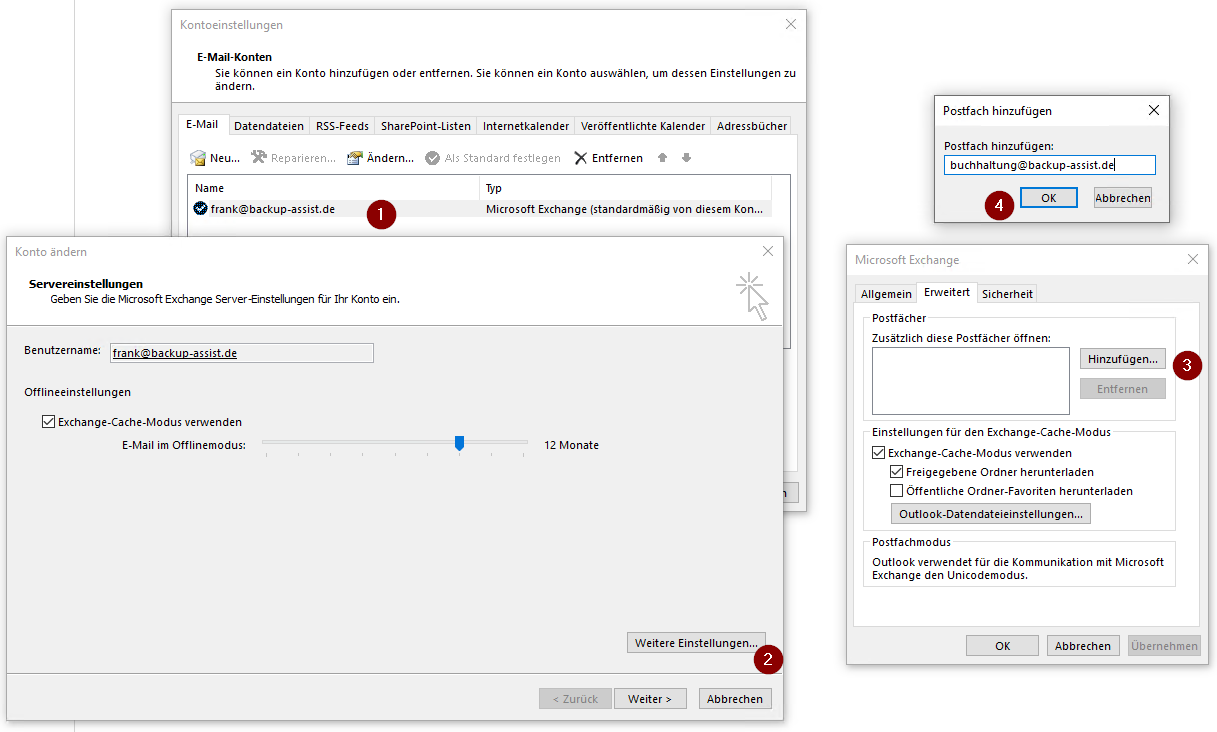1217x732 pixels.
Task: Switch to the Datendateien tab
Action: 268,126
